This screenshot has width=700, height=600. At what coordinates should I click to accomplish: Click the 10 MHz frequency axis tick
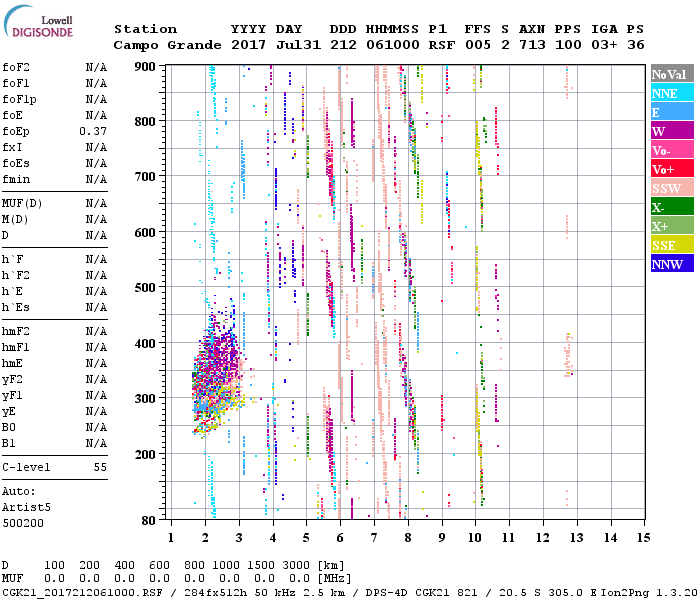[476, 537]
